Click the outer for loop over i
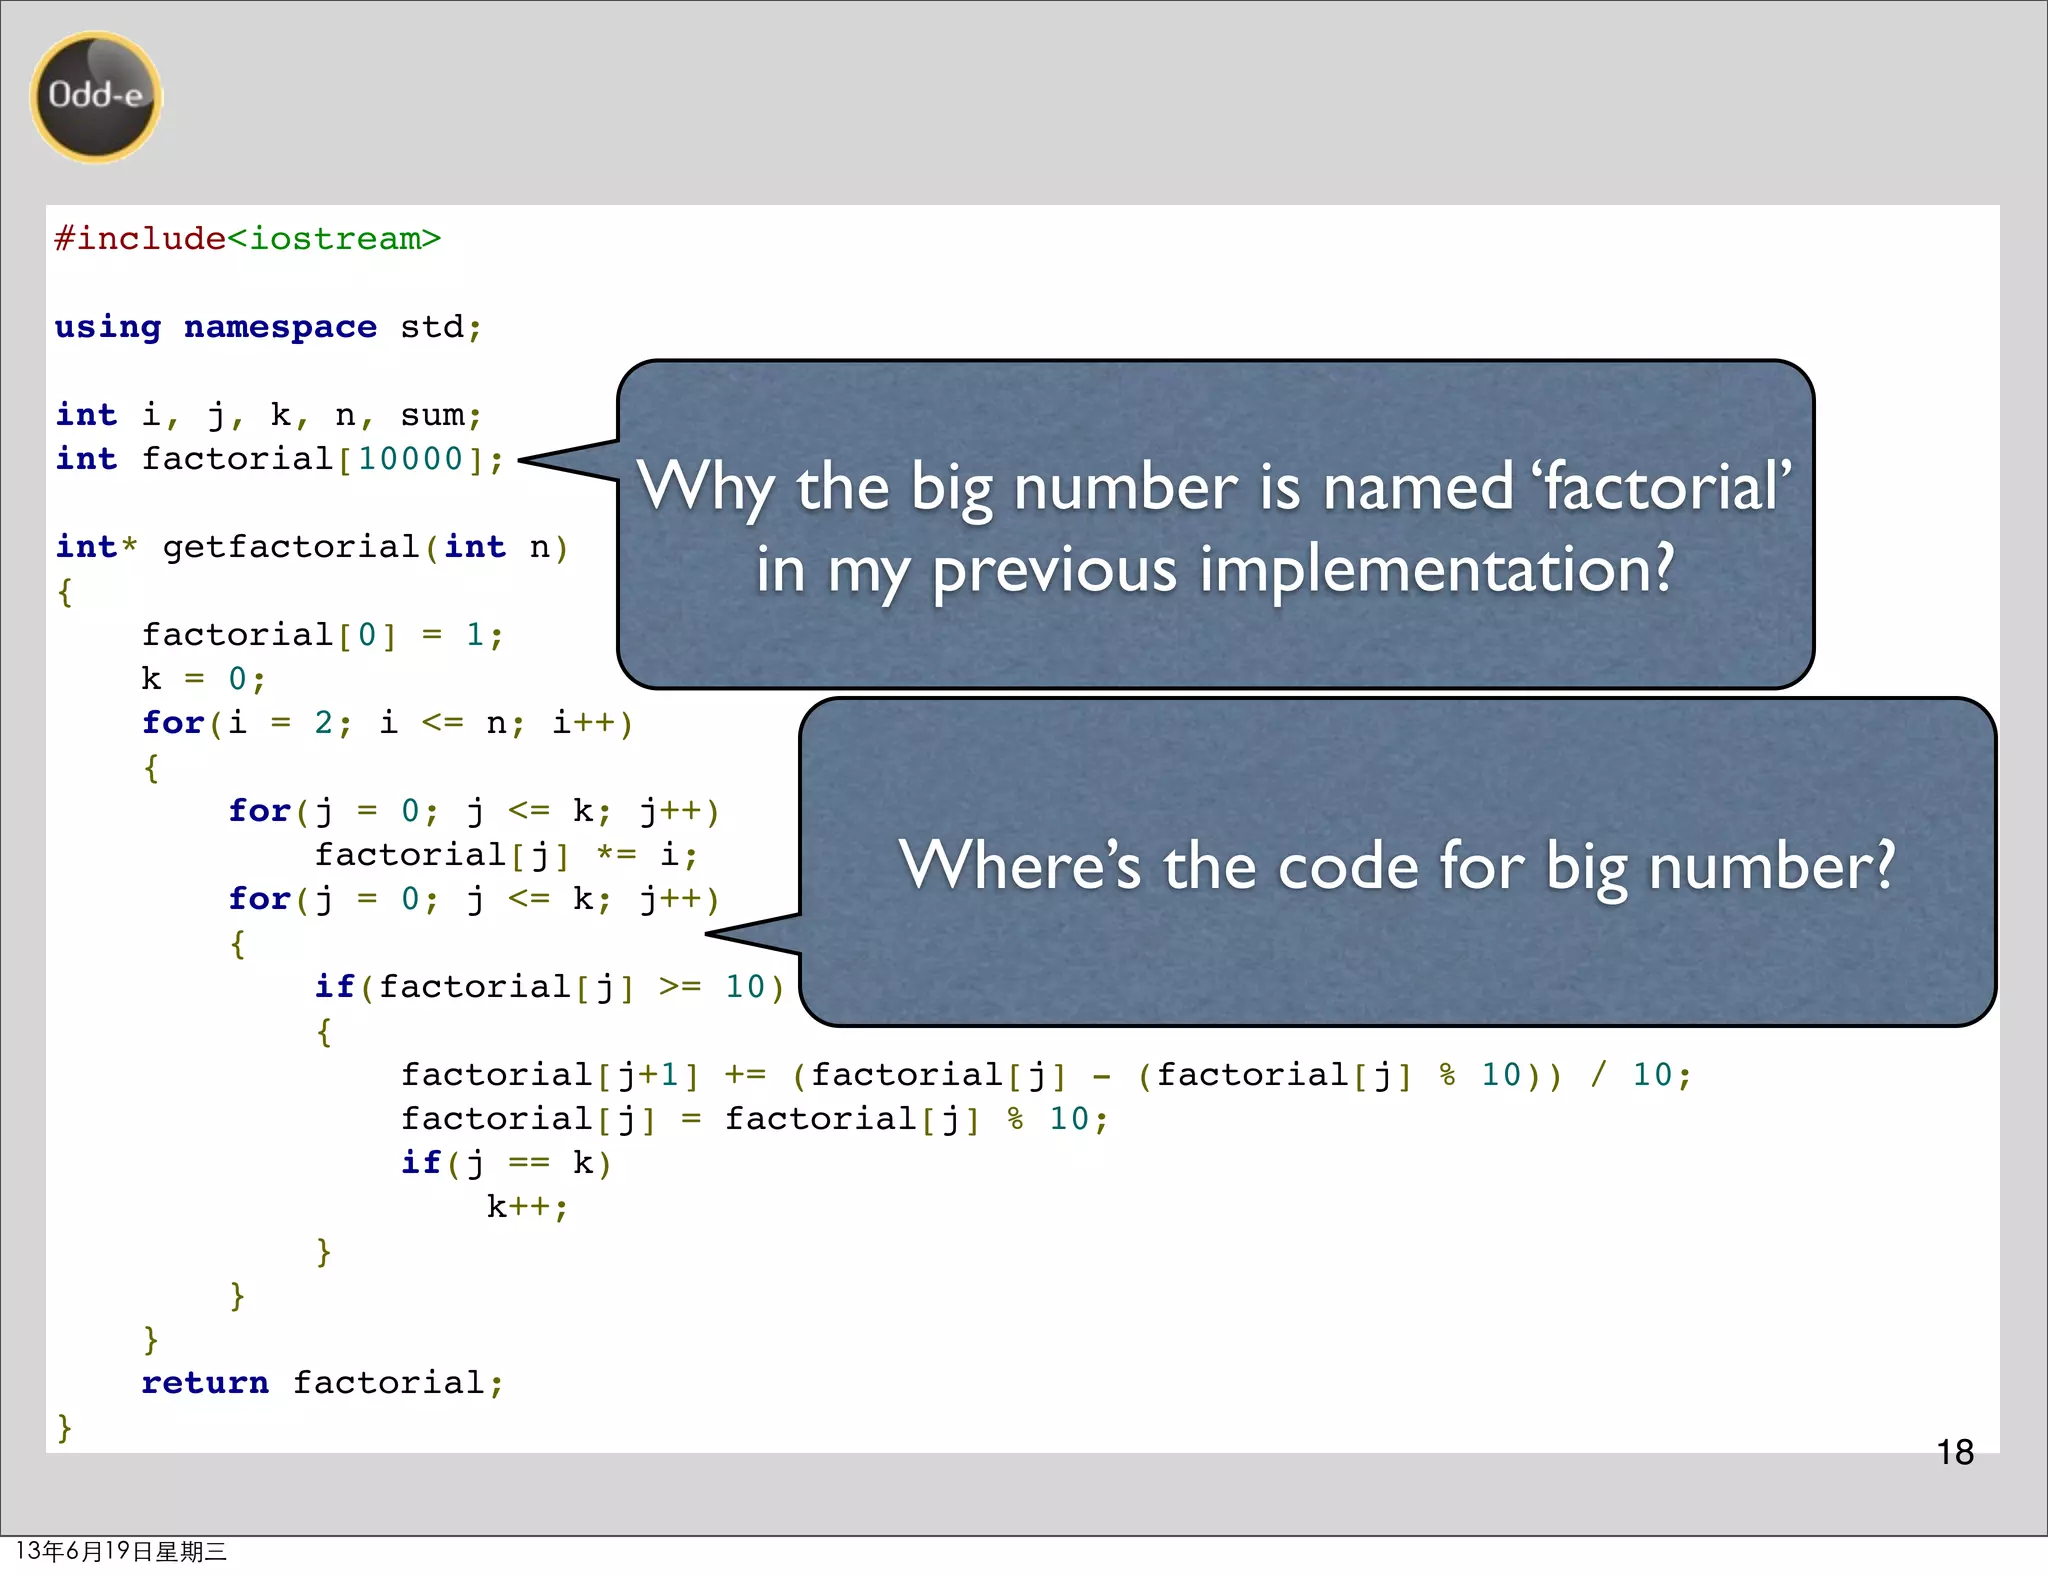 coord(387,723)
